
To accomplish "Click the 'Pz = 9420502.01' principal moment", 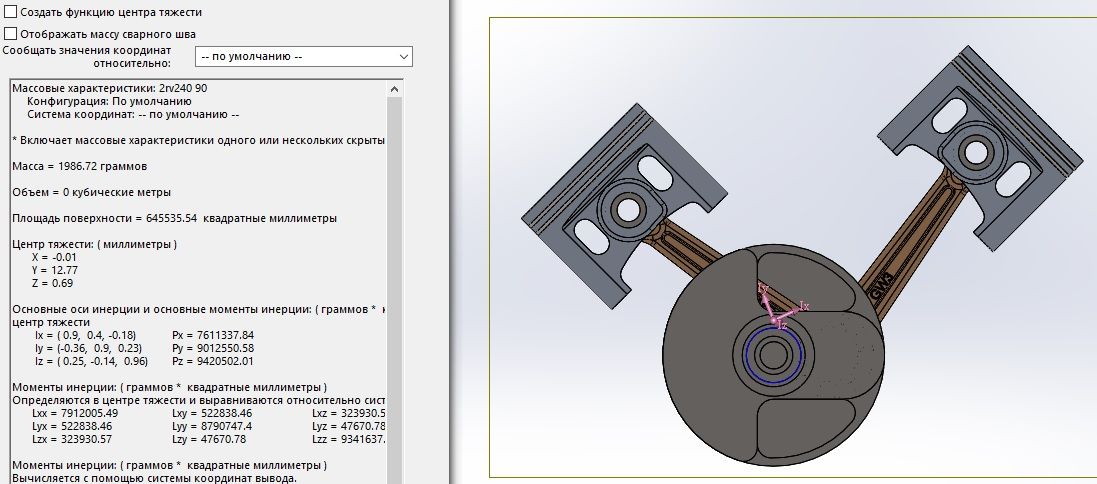I will coord(213,362).
